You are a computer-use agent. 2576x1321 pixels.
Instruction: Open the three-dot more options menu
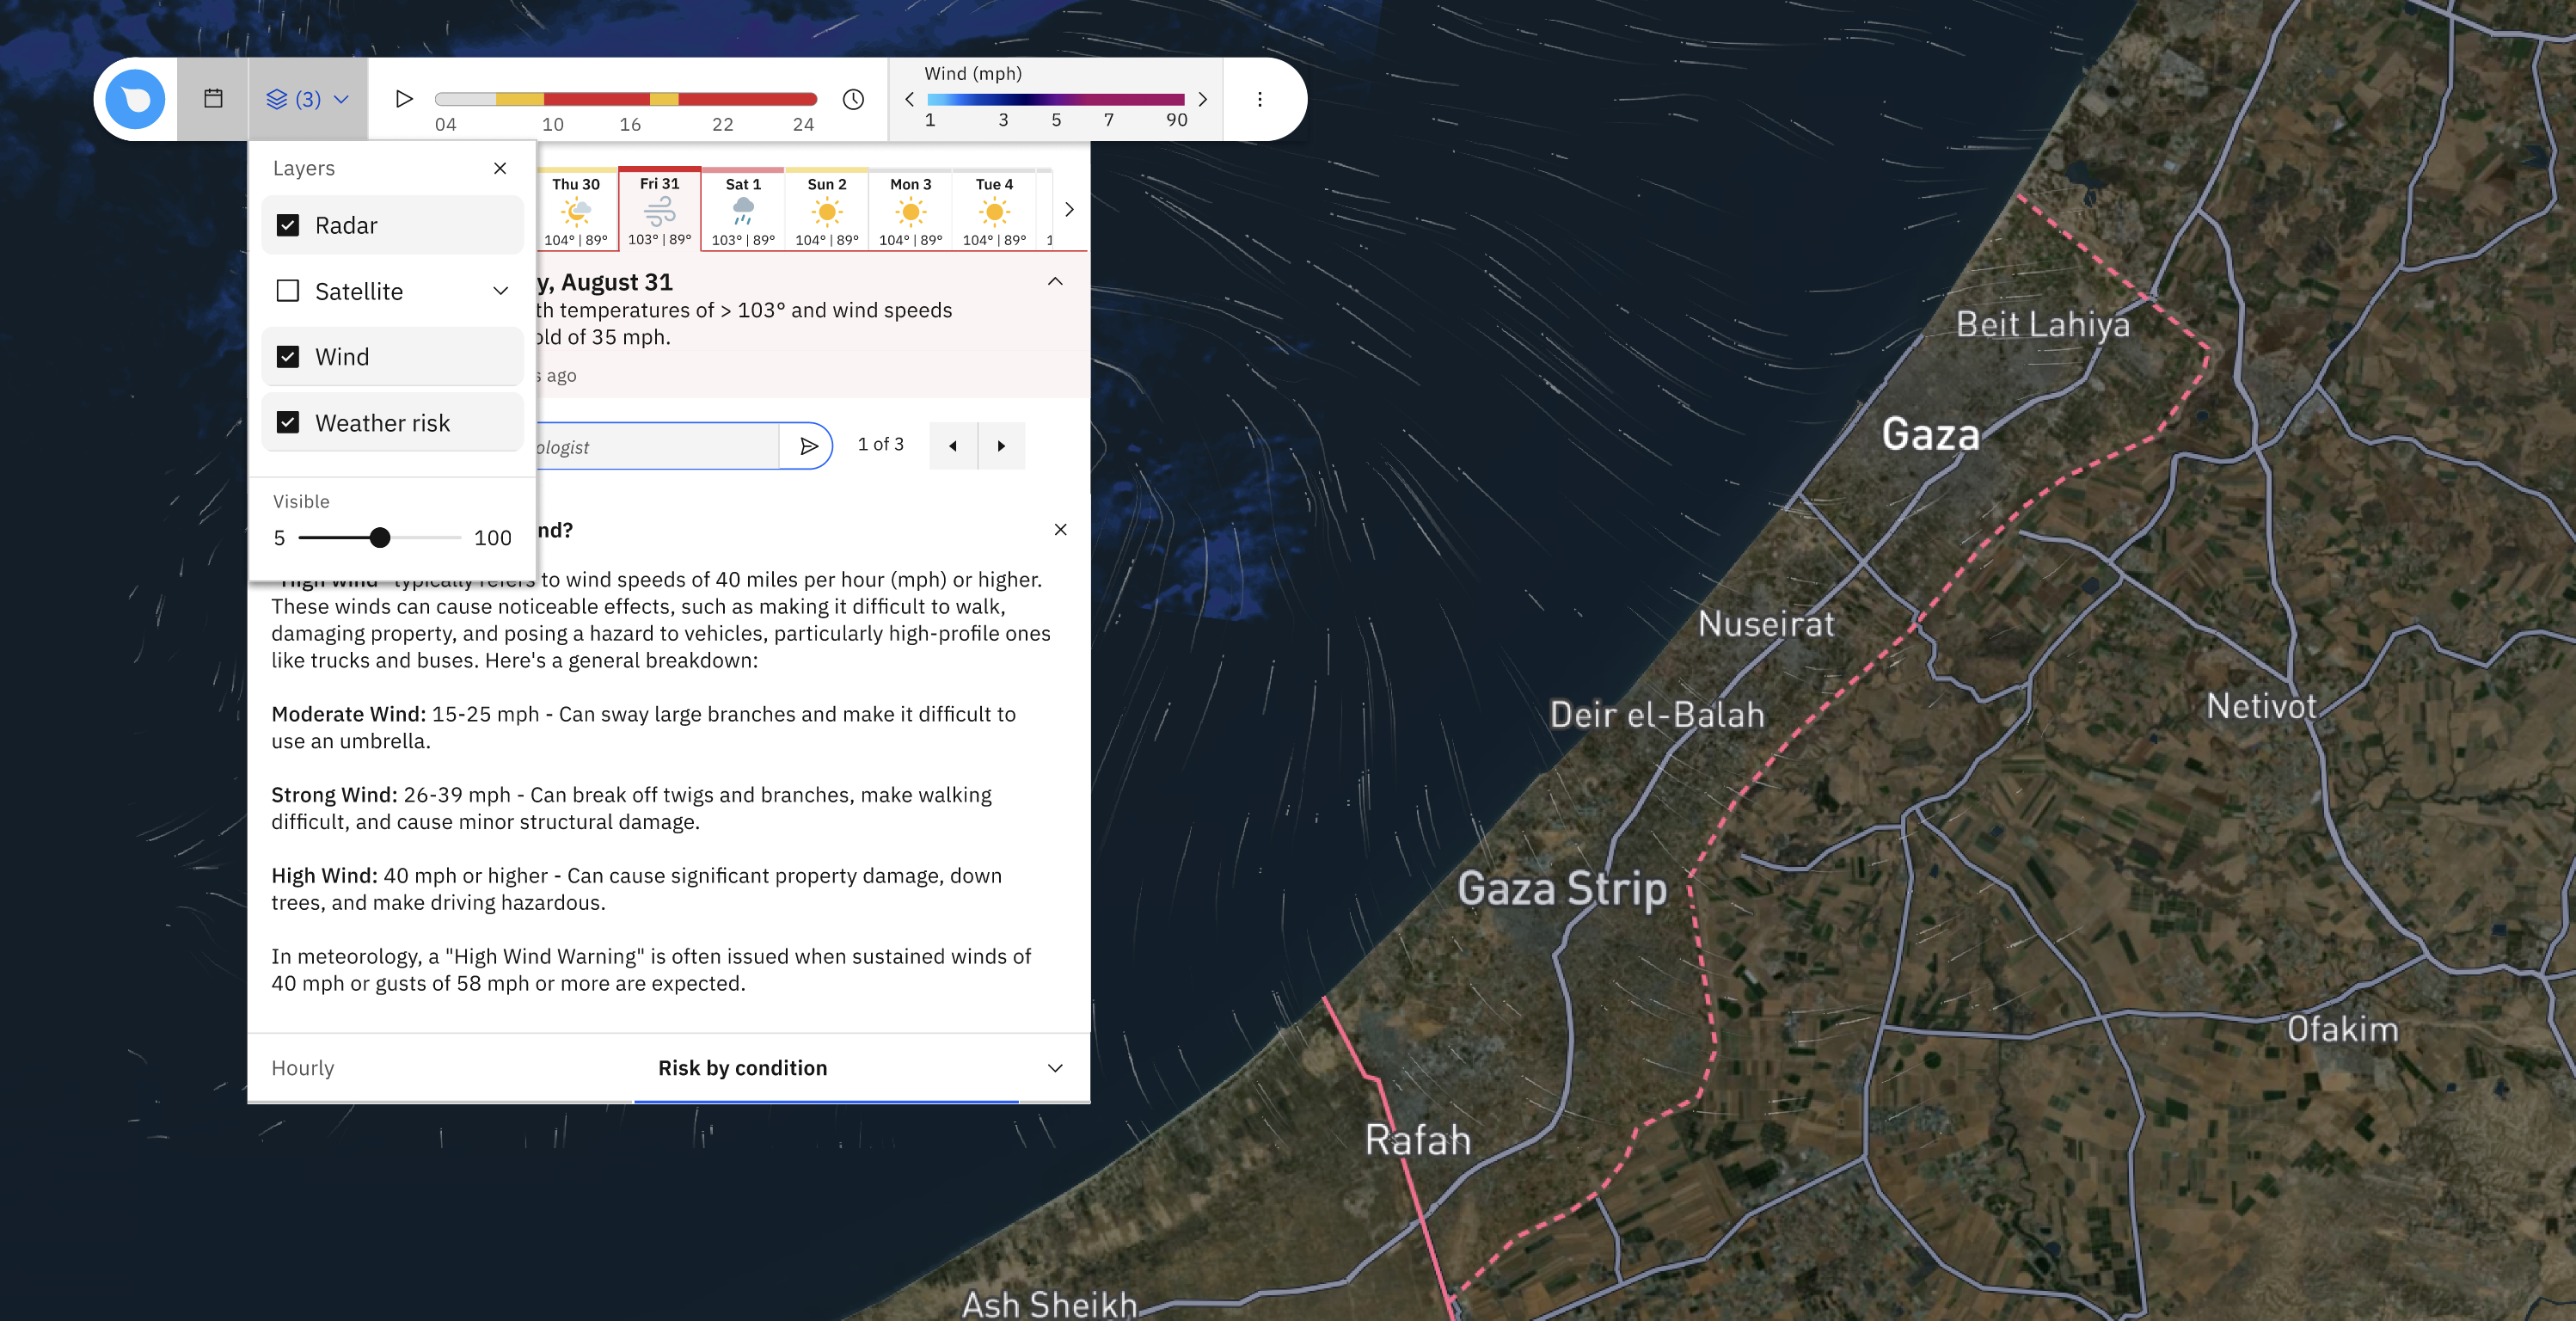1260,99
